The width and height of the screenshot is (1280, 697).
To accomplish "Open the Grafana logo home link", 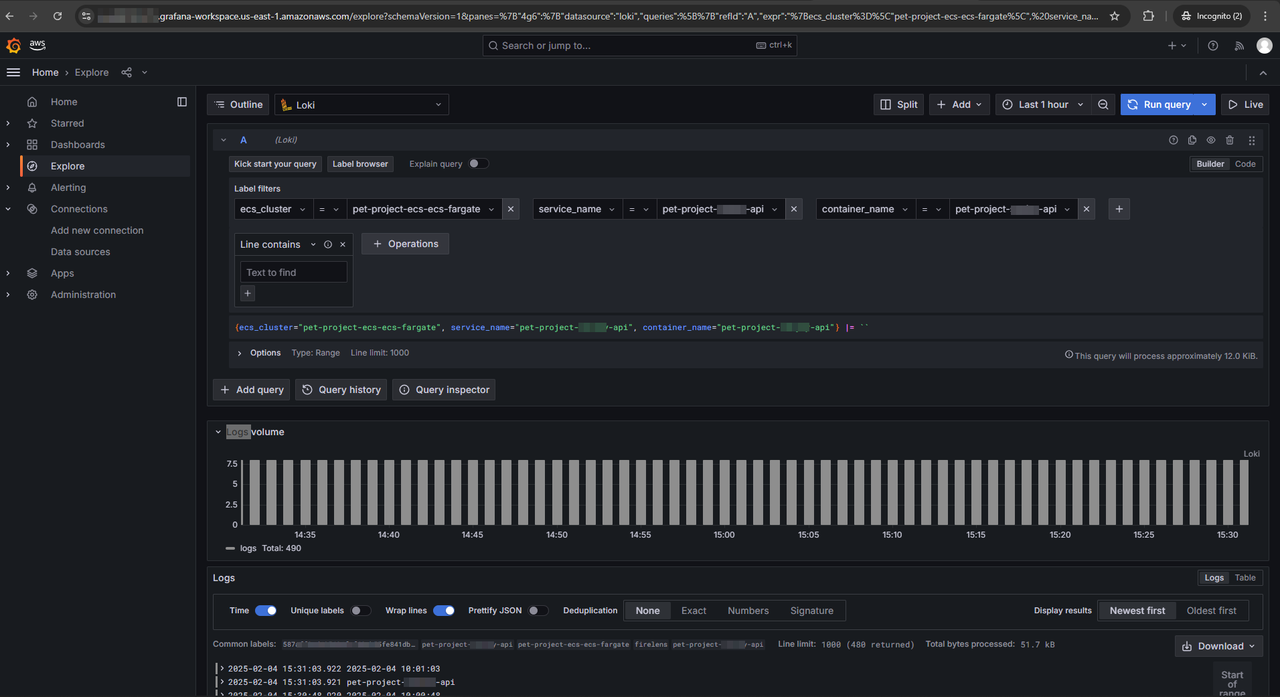I will coord(15,46).
